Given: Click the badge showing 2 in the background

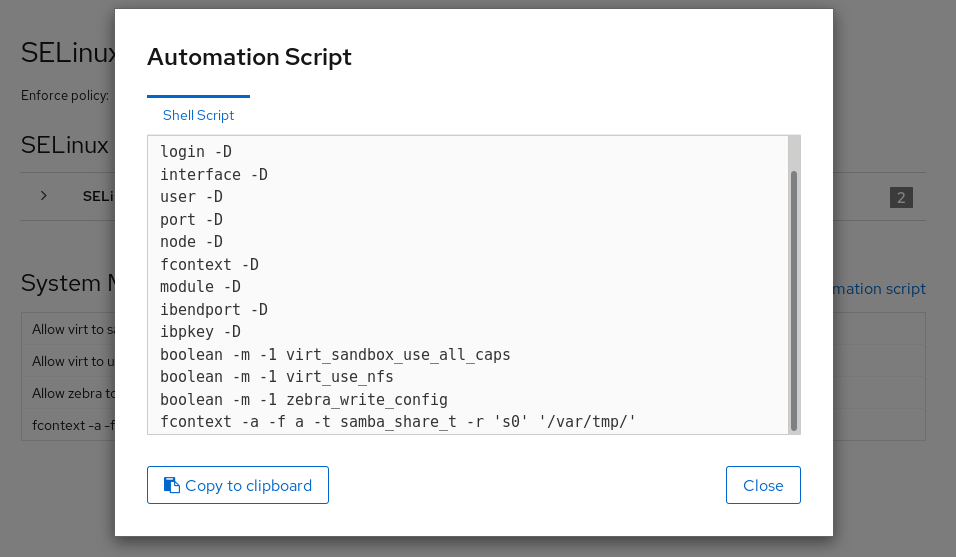Looking at the screenshot, I should 901,197.
